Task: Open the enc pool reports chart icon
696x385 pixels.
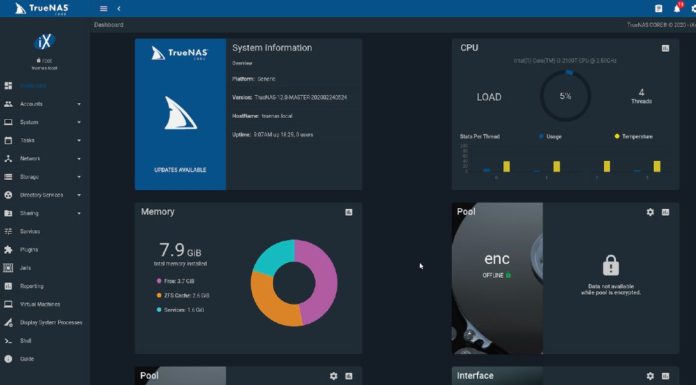Action: click(x=665, y=212)
